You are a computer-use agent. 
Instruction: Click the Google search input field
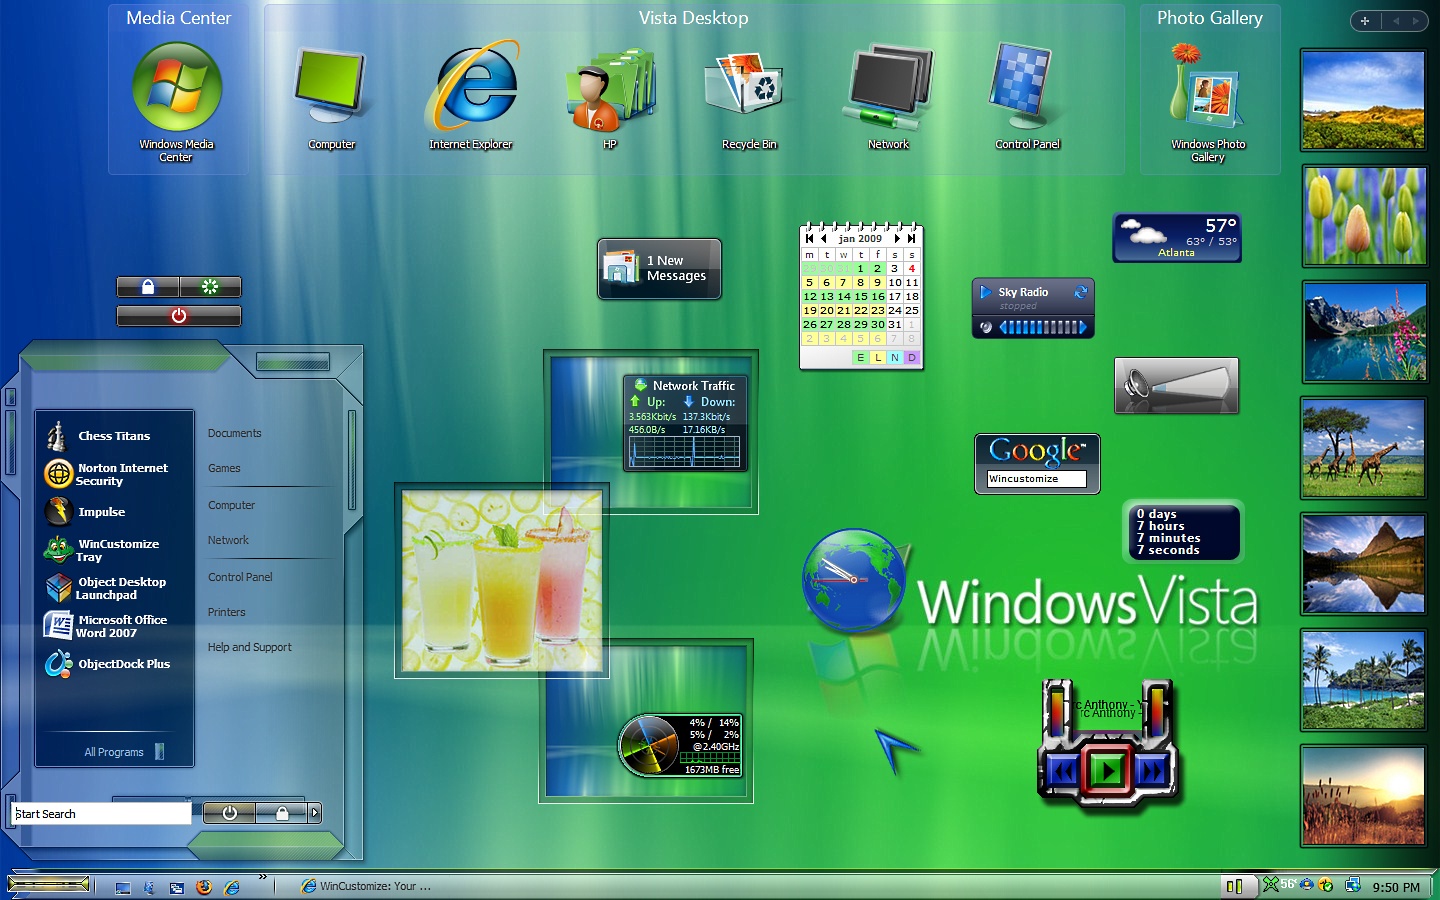click(1036, 479)
